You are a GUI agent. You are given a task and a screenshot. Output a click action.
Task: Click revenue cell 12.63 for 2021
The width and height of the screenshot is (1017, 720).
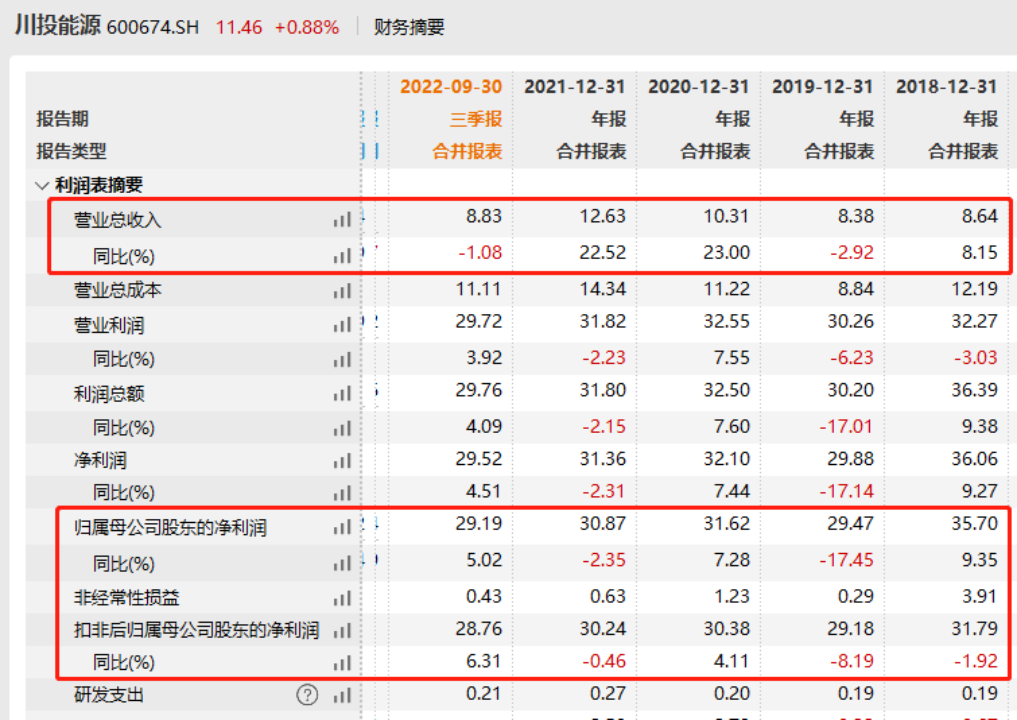coord(603,216)
